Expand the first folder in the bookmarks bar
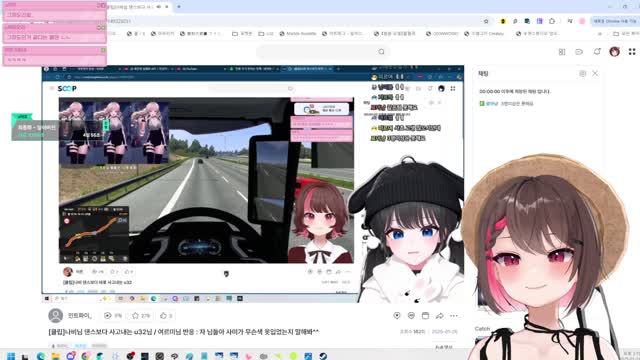 pyautogui.click(x=242, y=33)
